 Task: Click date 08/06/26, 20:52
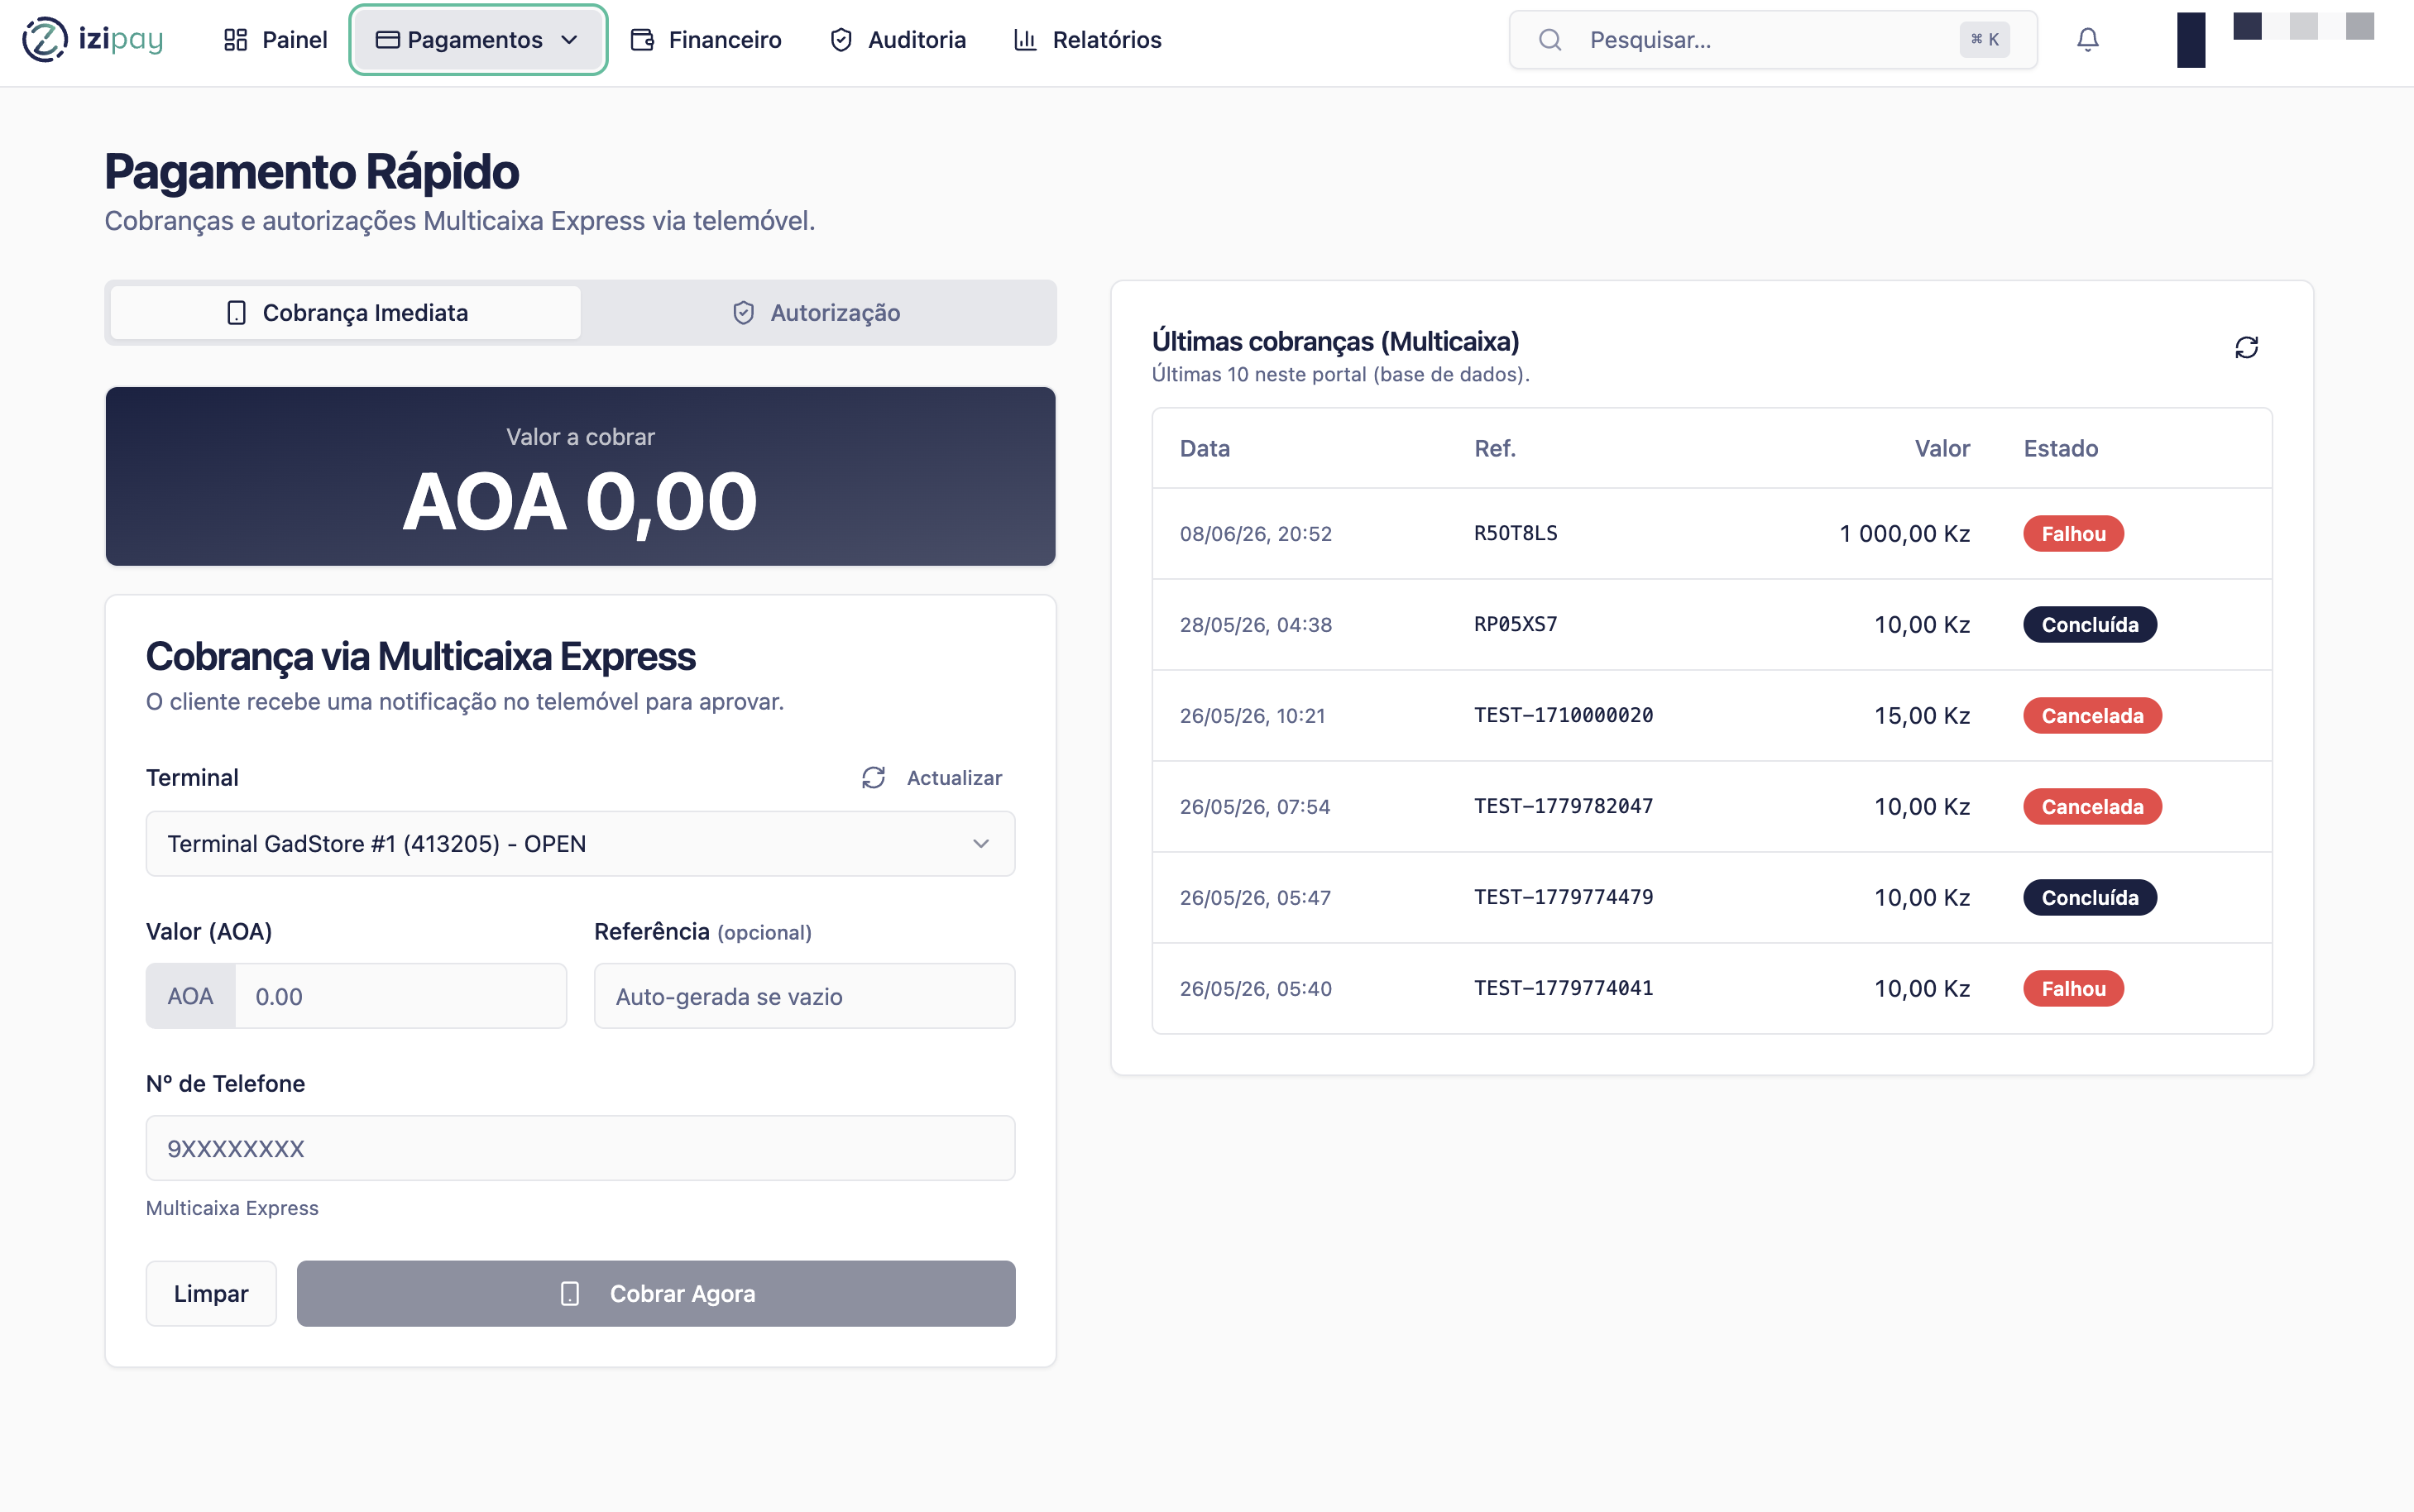pyautogui.click(x=1256, y=534)
